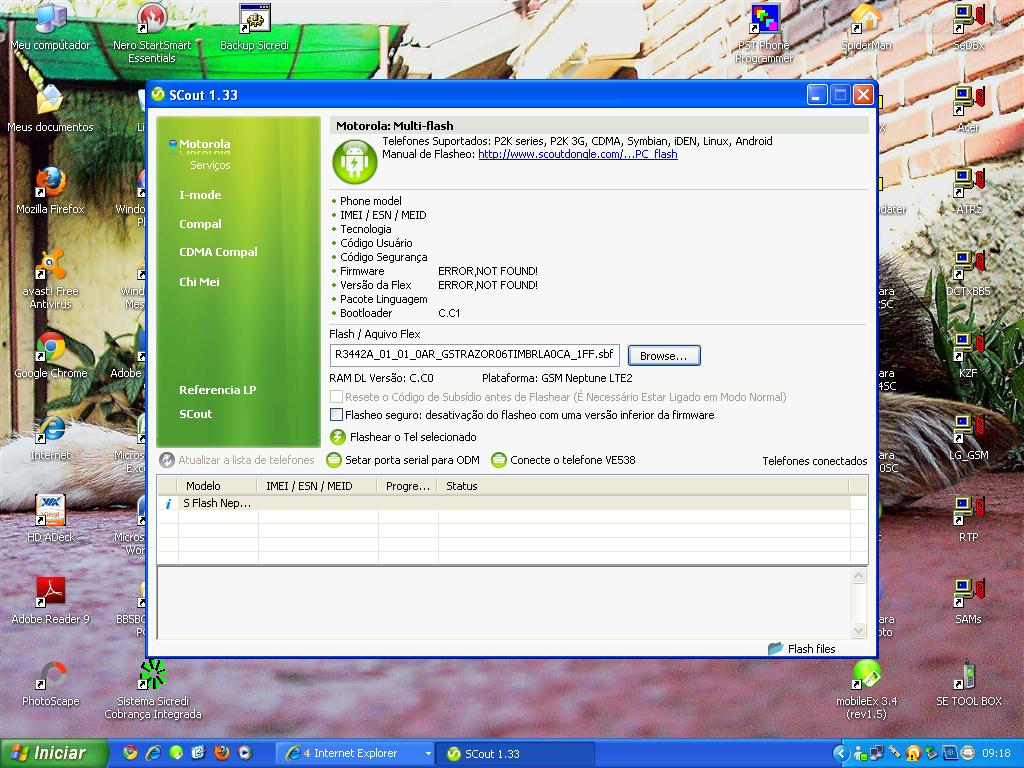
Task: Open the SeDBx desktop icon
Action: click(968, 27)
